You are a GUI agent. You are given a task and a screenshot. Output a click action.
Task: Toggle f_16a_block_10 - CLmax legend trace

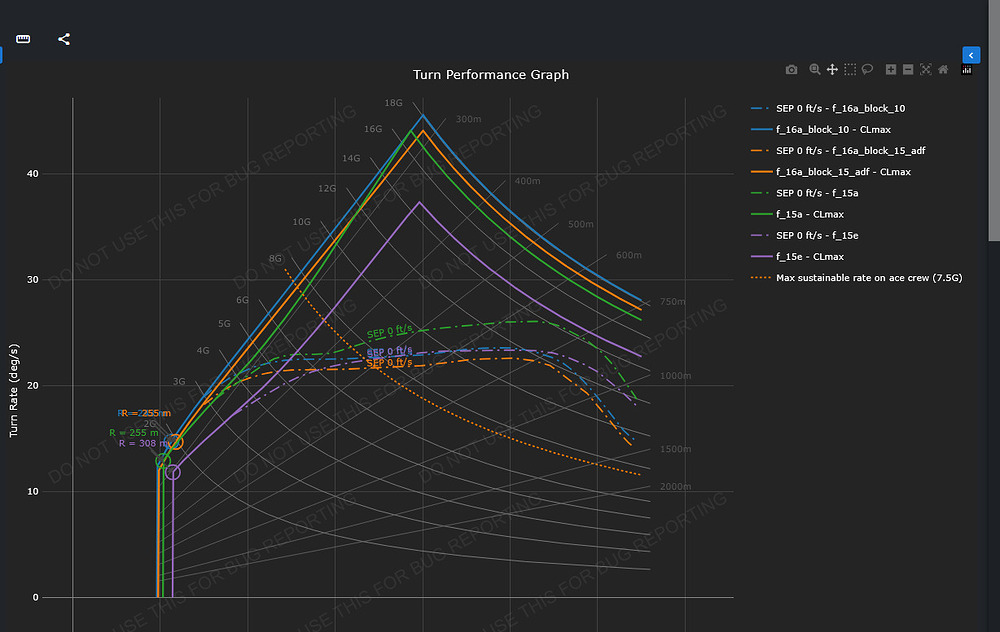click(x=821, y=129)
